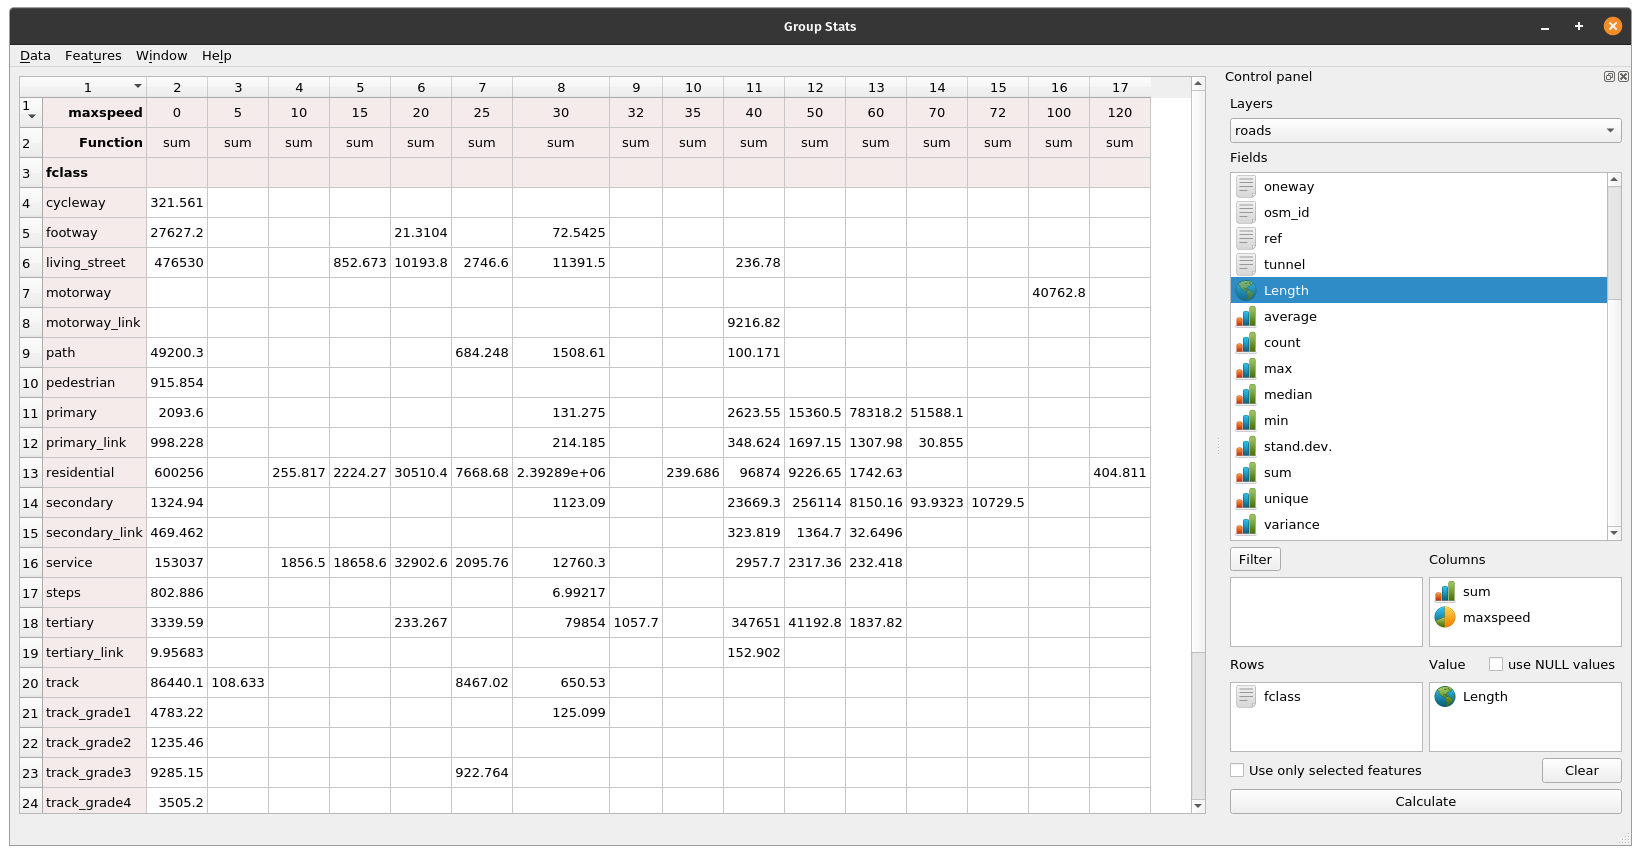
Task: Close the Control panel dock
Action: [1623, 76]
